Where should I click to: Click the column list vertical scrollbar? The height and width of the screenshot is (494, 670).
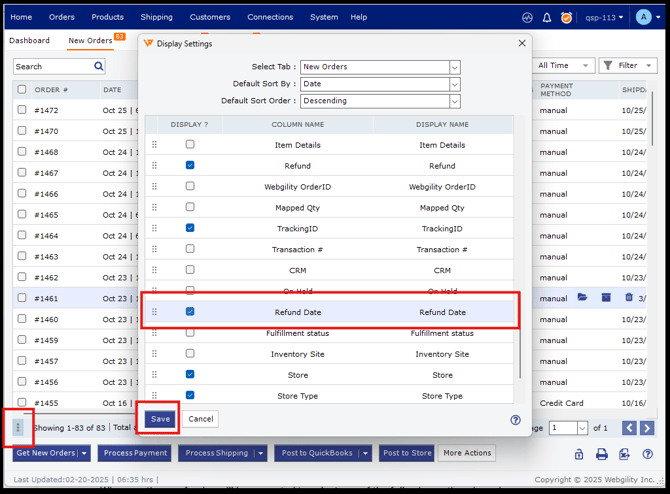tap(518, 350)
